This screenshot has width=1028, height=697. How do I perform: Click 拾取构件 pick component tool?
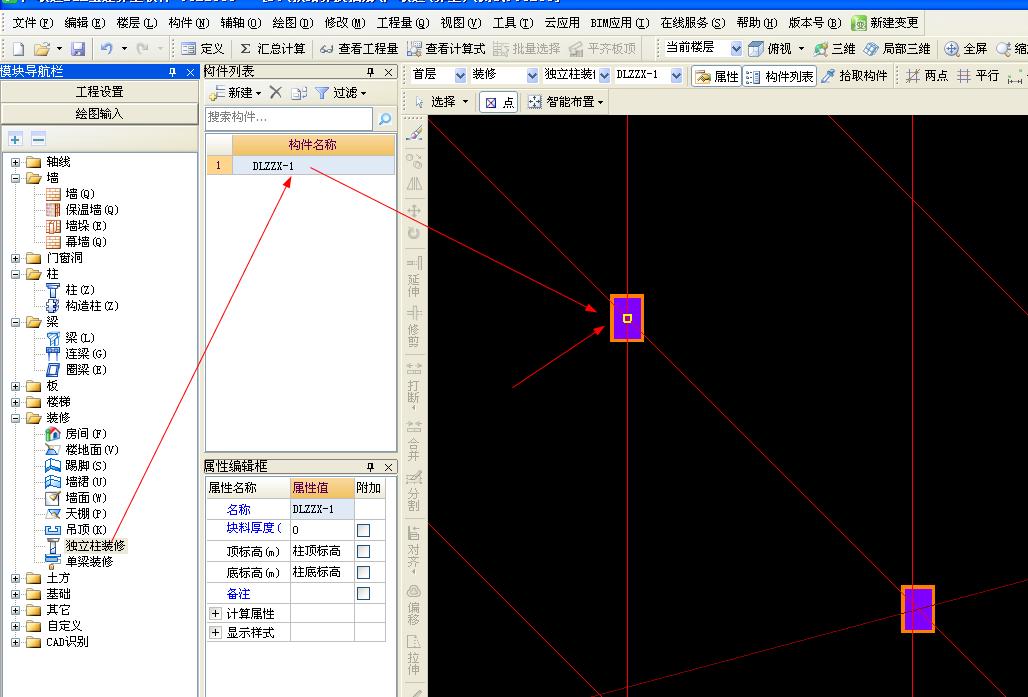click(x=854, y=76)
